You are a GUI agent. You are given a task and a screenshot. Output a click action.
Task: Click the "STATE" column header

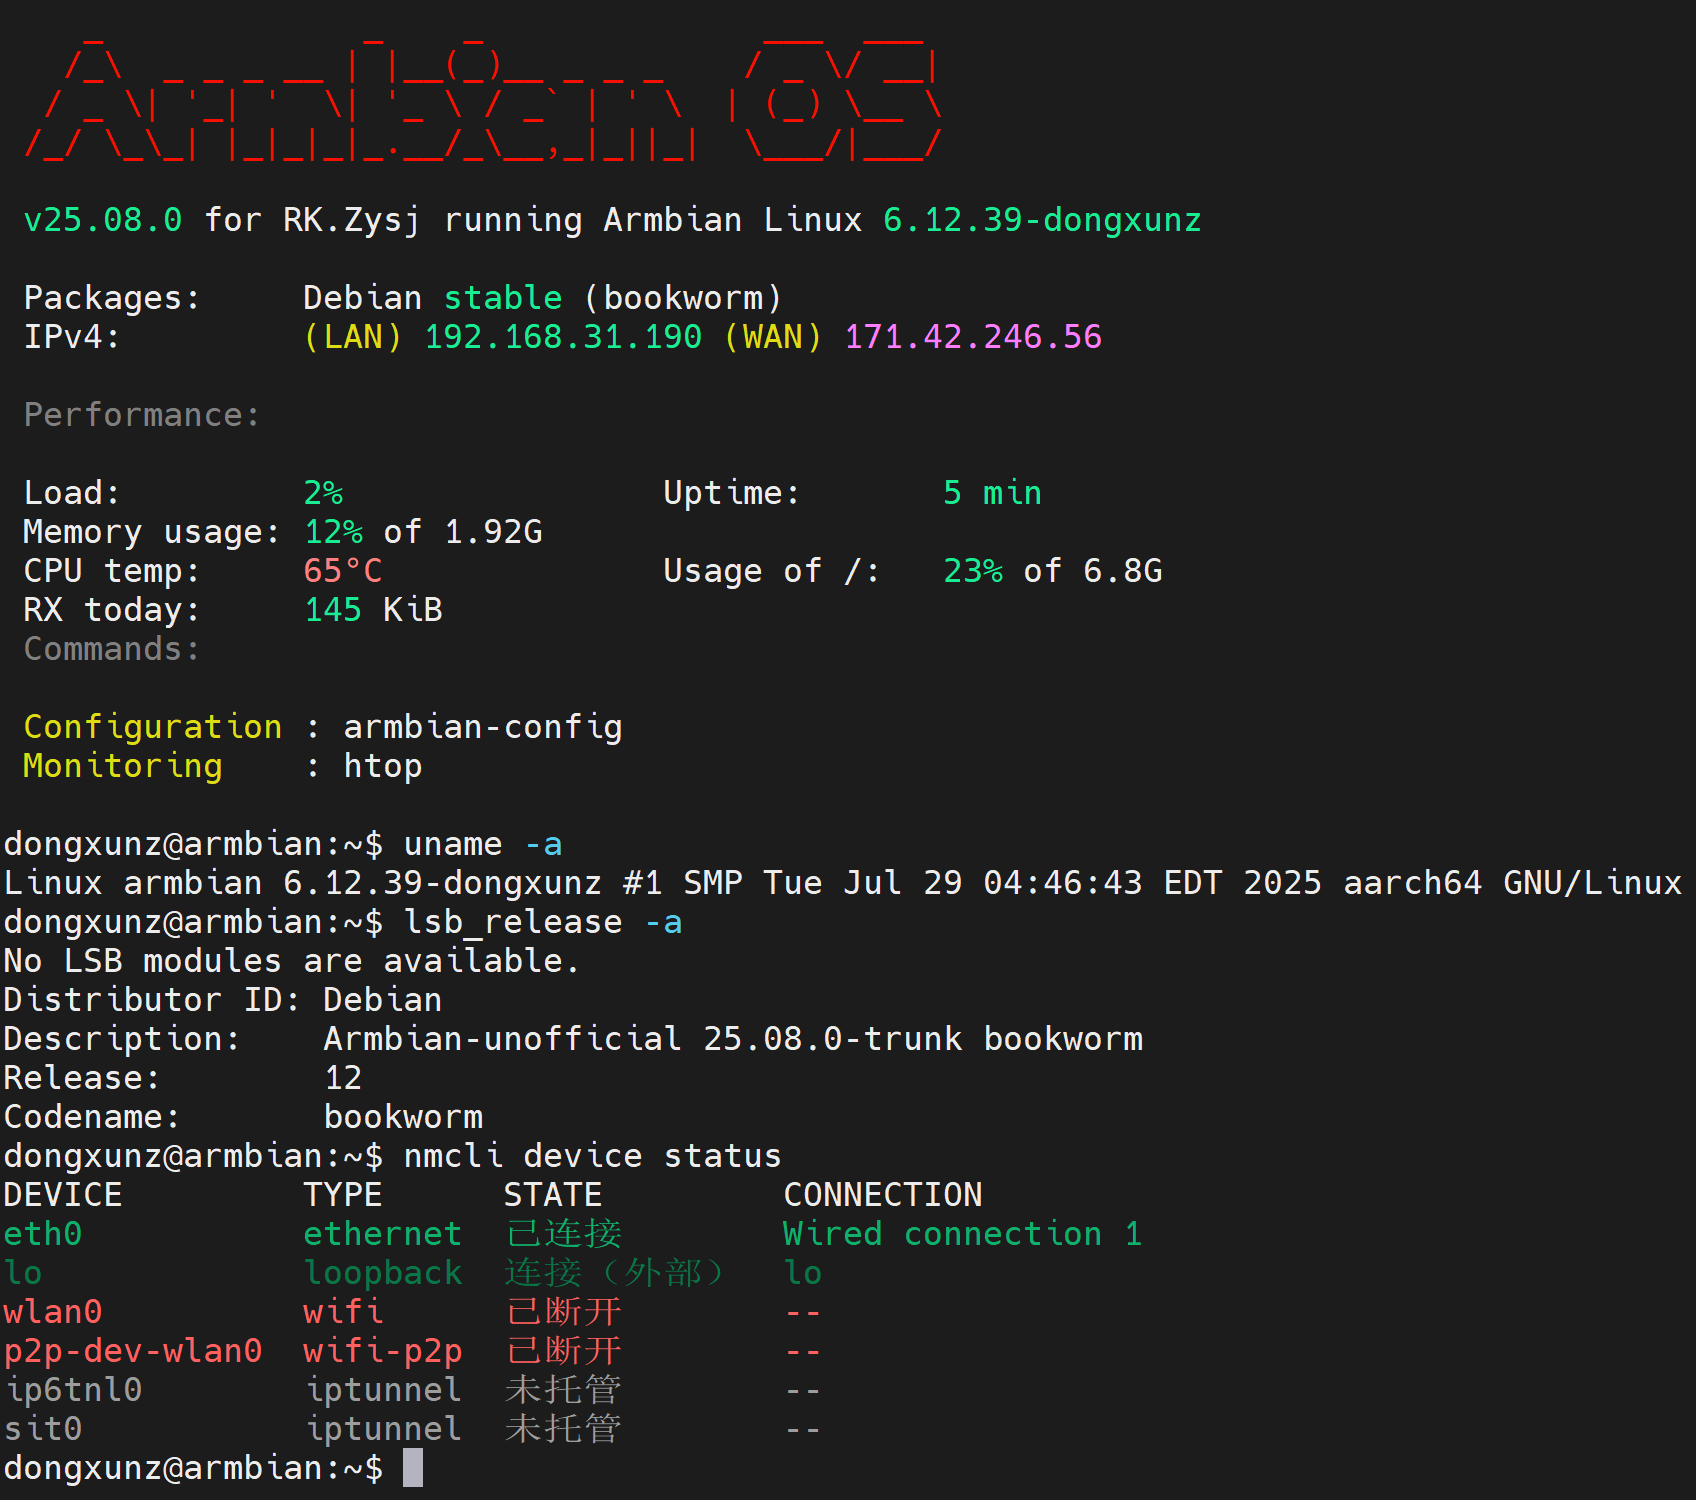[553, 1195]
